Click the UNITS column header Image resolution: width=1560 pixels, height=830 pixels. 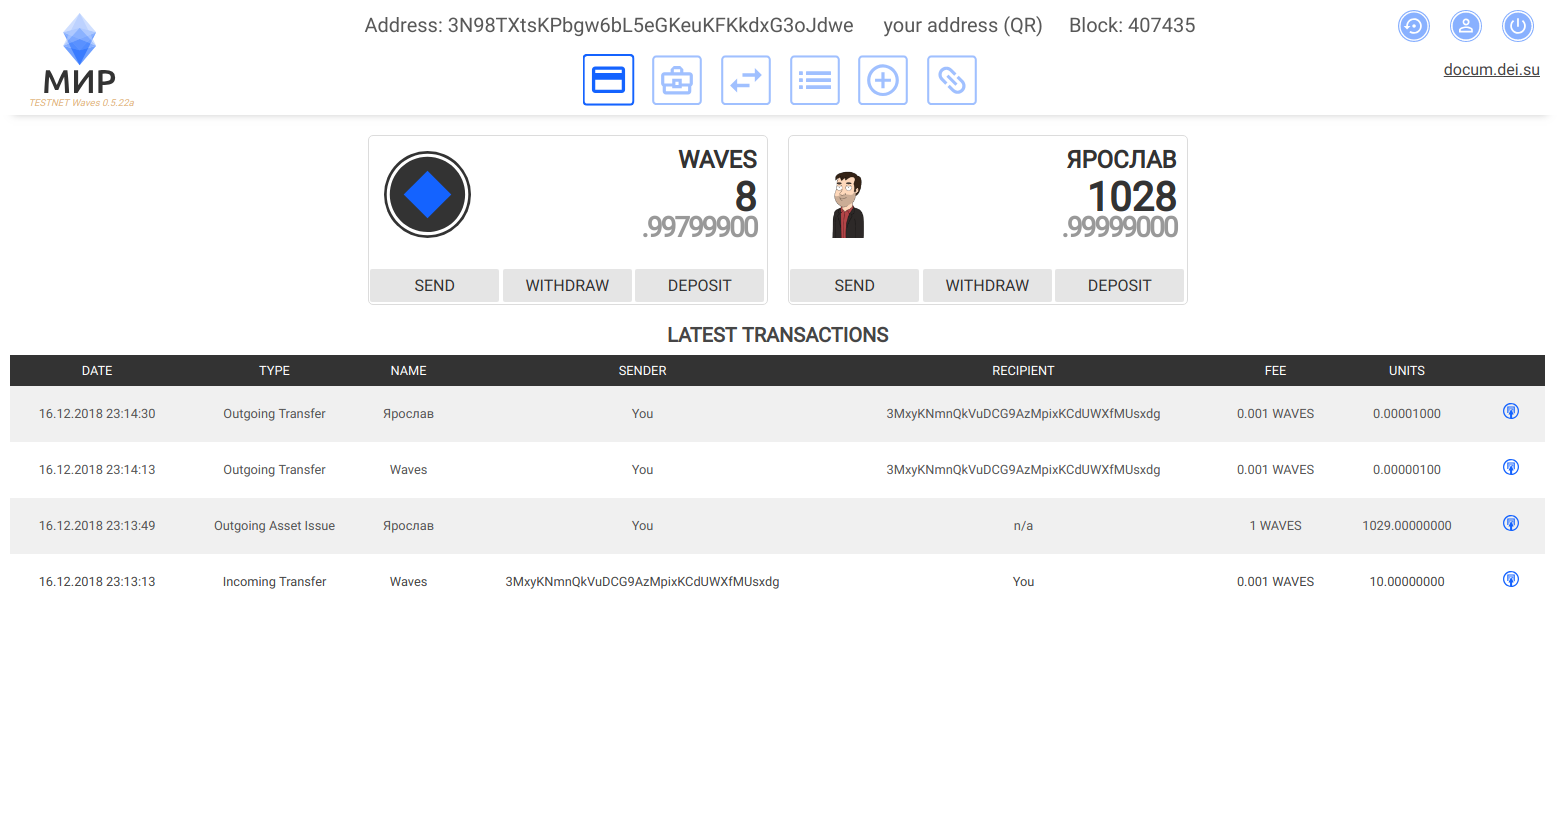pyautogui.click(x=1406, y=371)
